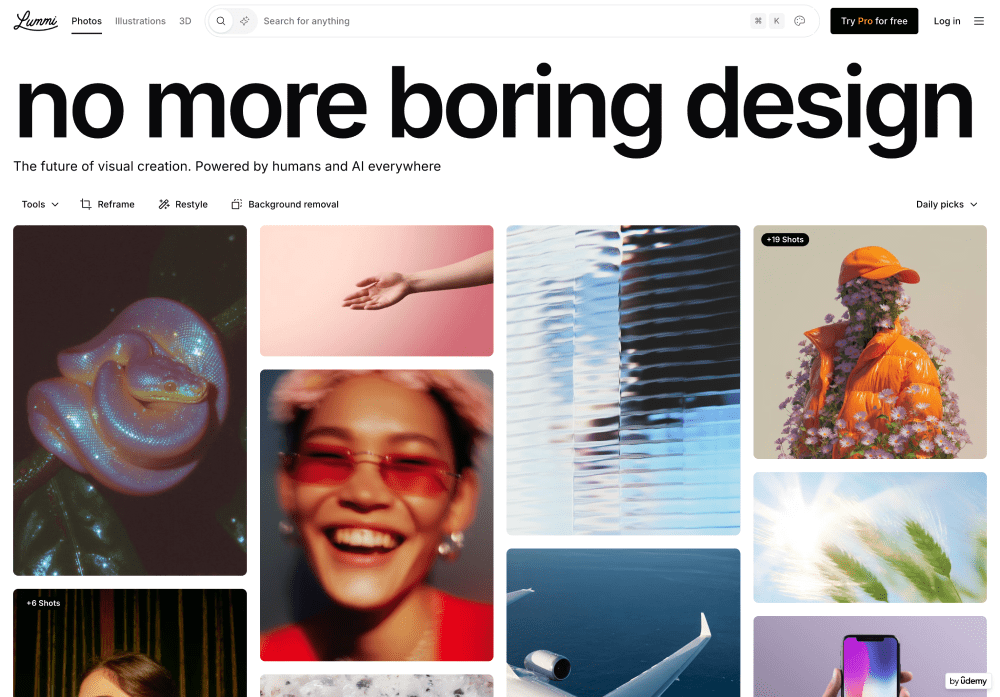This screenshot has height=697, width=1000.
Task: Open the Daily picks sort dropdown
Action: pyautogui.click(x=946, y=204)
